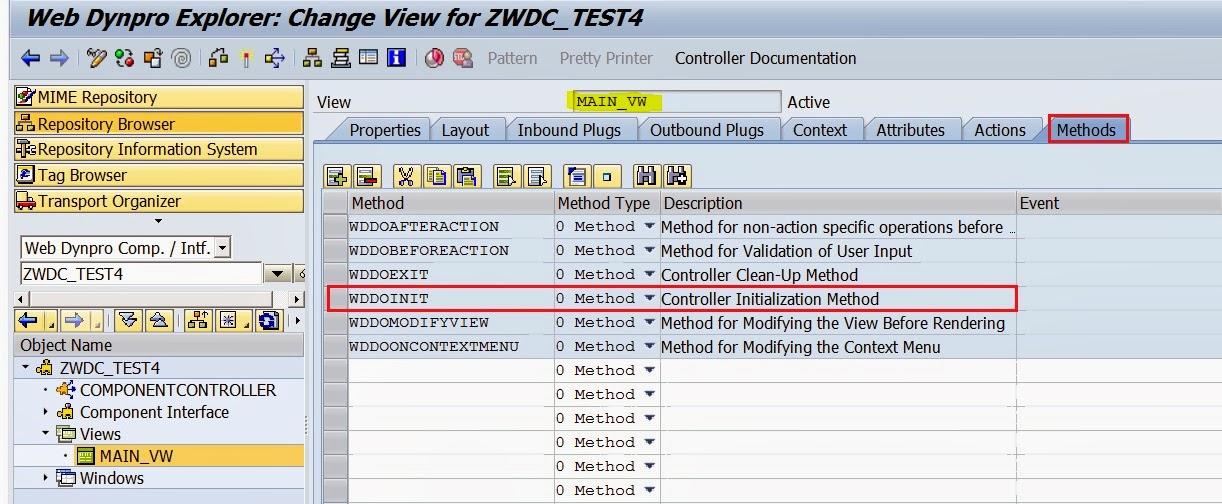Click the Display/Change pencil icon

pyautogui.click(x=97, y=58)
